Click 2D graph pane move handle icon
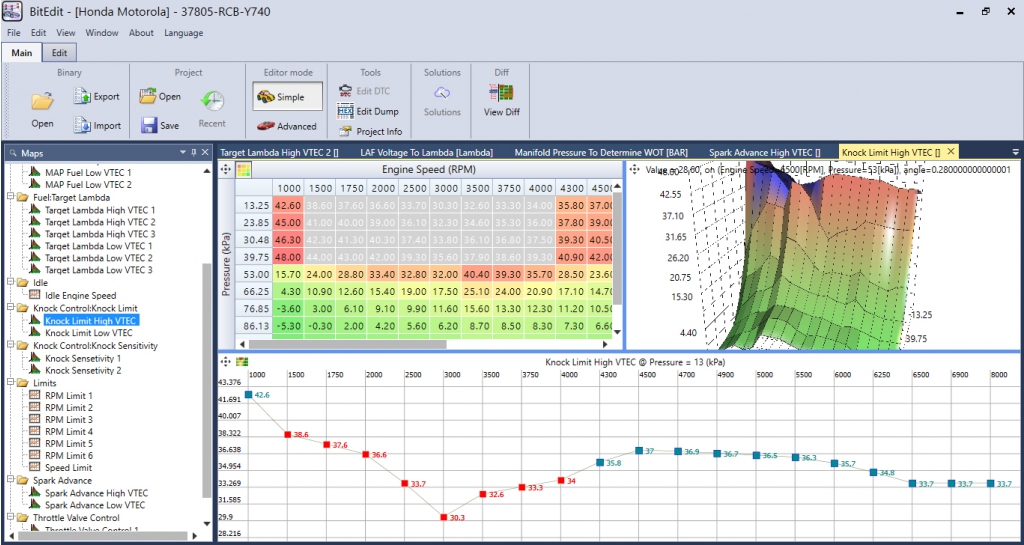Image resolution: width=1024 pixels, height=545 pixels. tap(225, 360)
